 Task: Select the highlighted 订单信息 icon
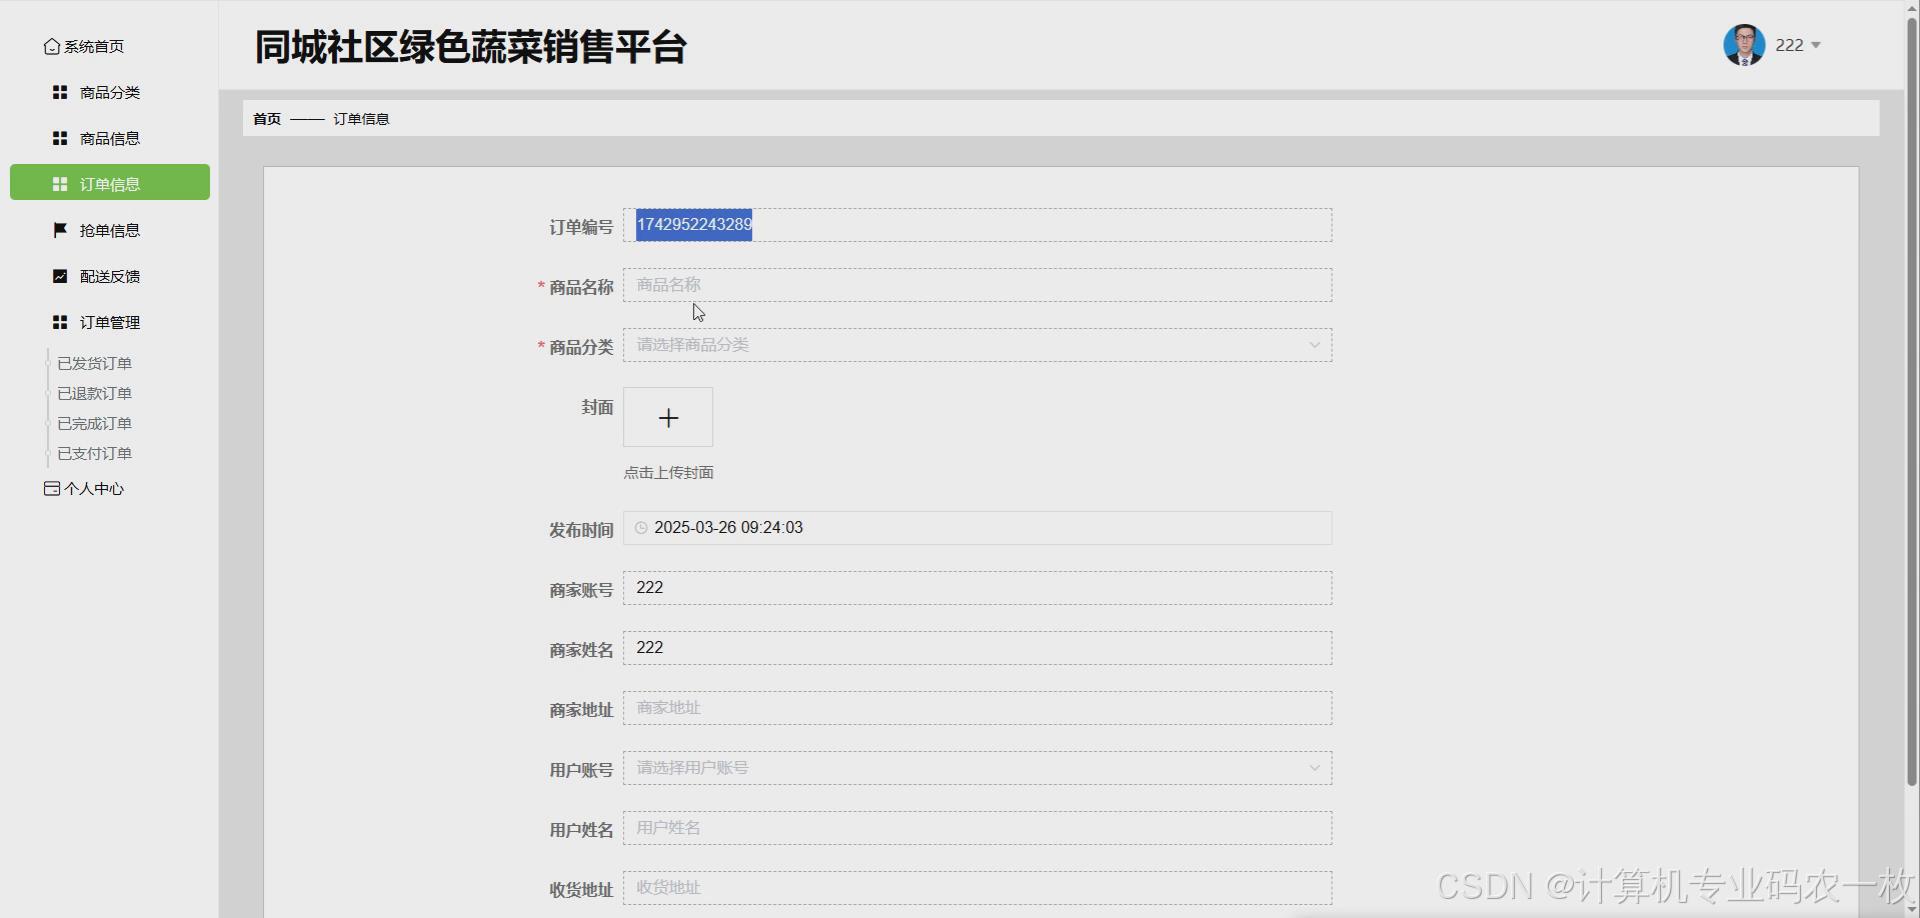click(x=60, y=183)
